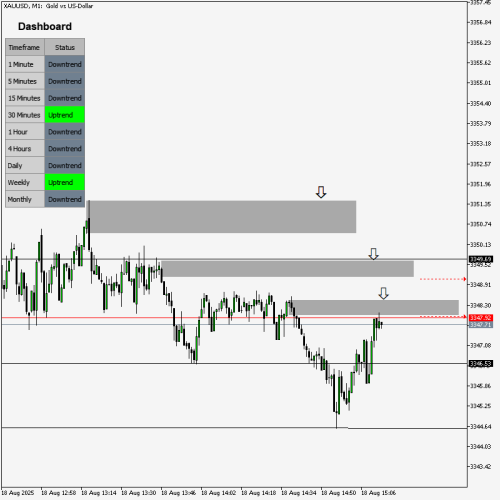Click the 18 Aug 14:02 time label
Screen dimensions: 500x500
tap(218, 493)
